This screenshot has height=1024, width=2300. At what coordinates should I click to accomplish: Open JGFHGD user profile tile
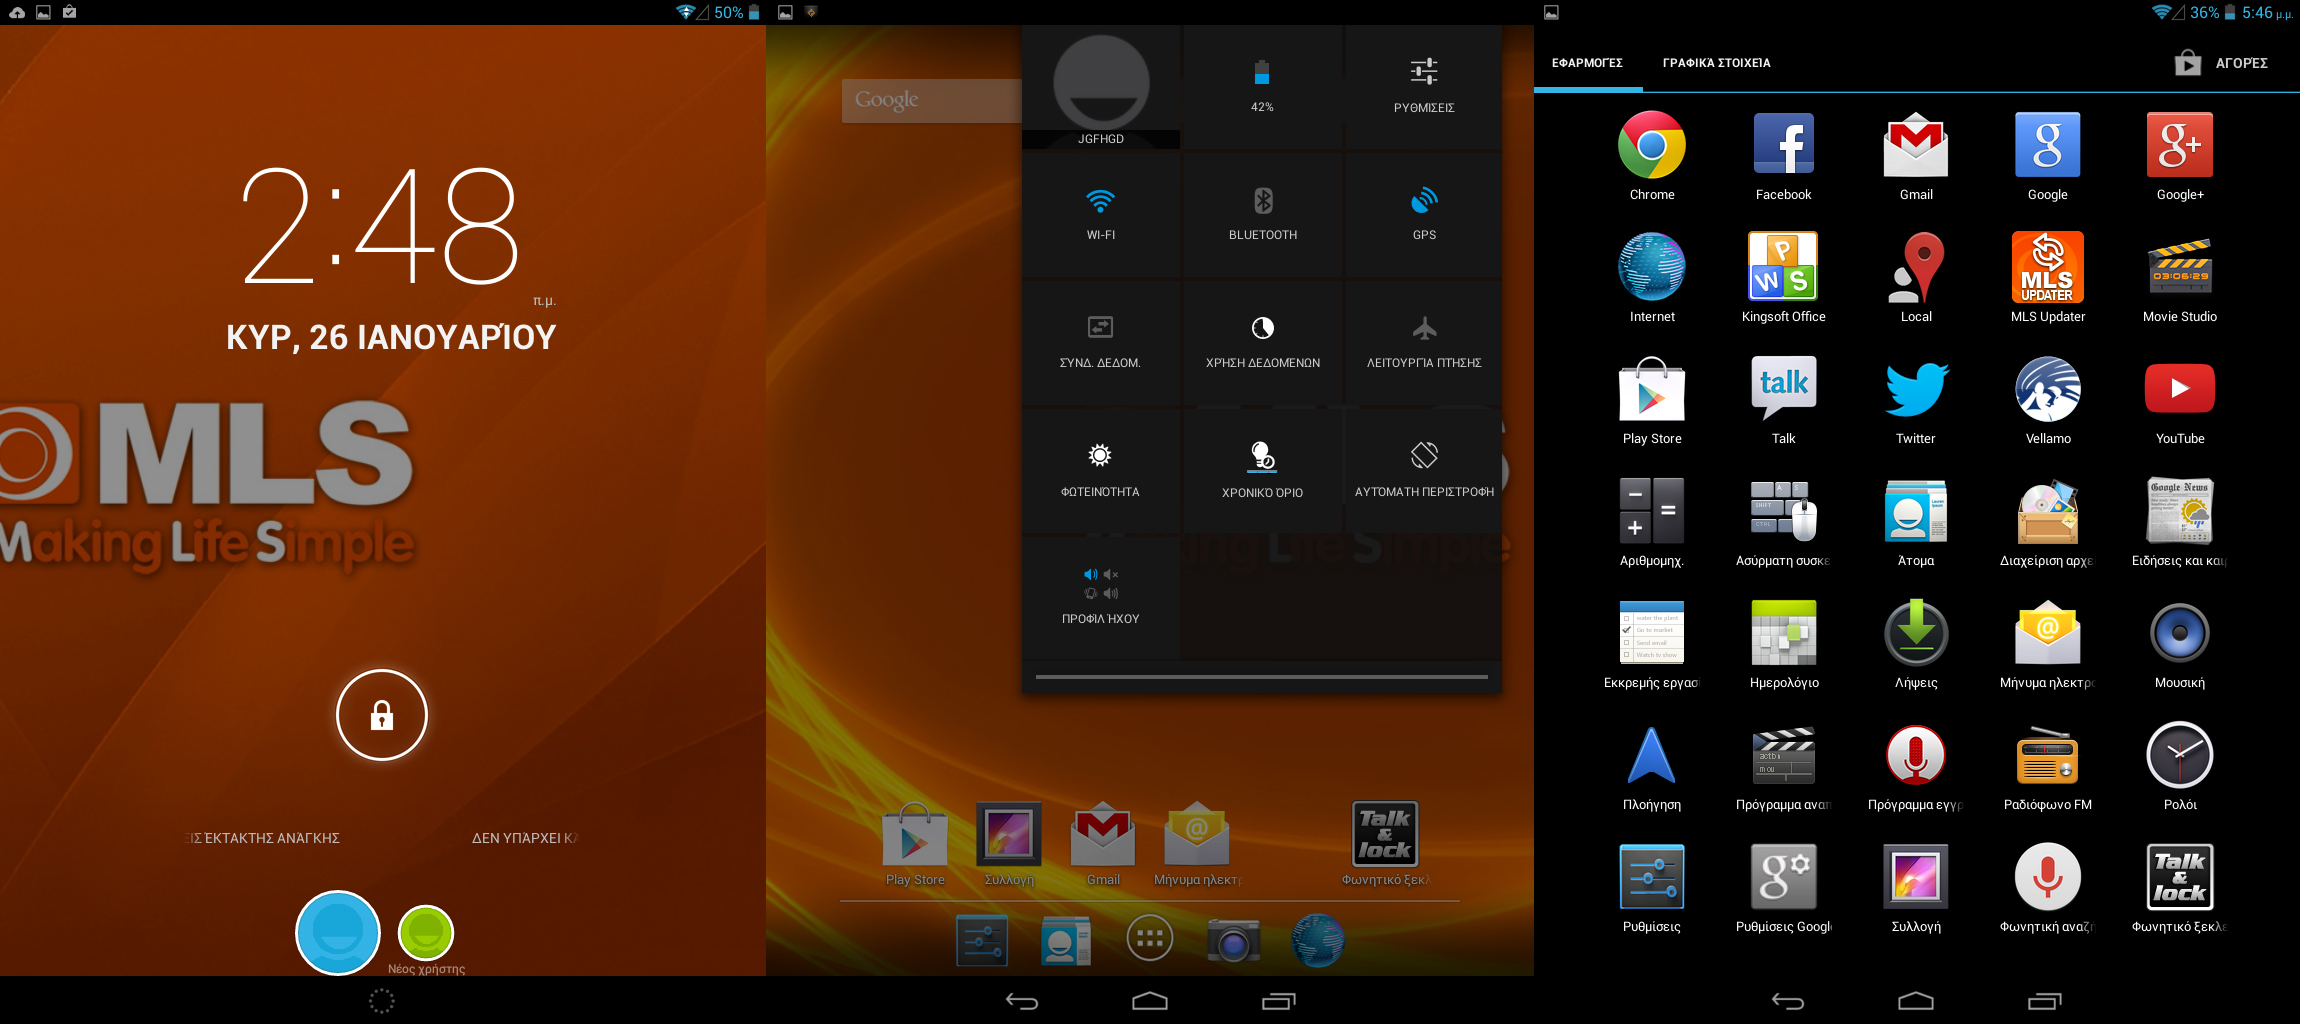click(1101, 86)
